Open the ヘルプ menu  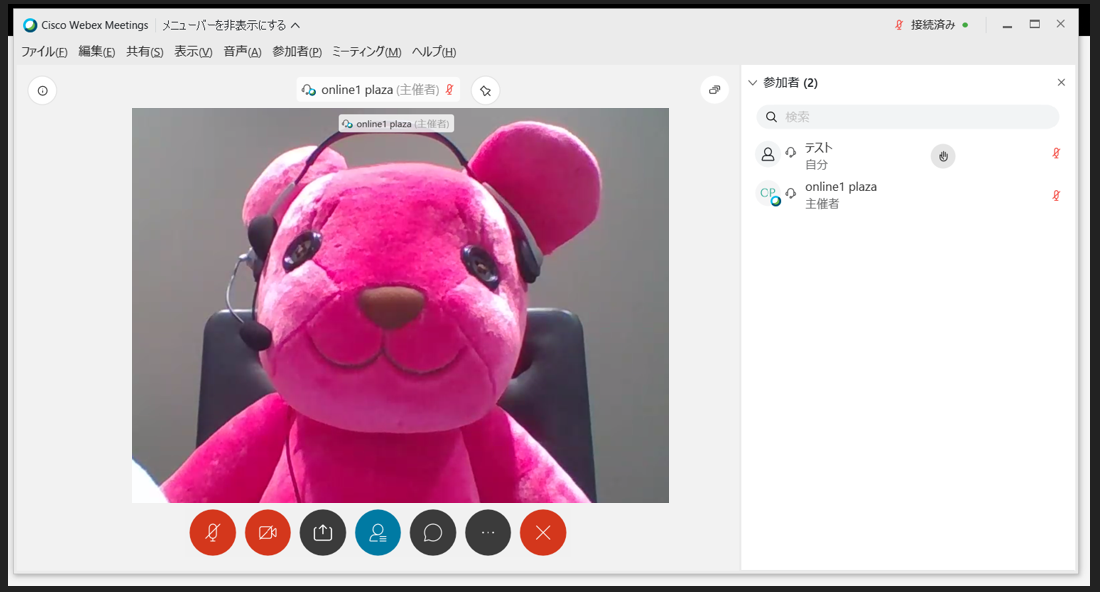point(434,52)
